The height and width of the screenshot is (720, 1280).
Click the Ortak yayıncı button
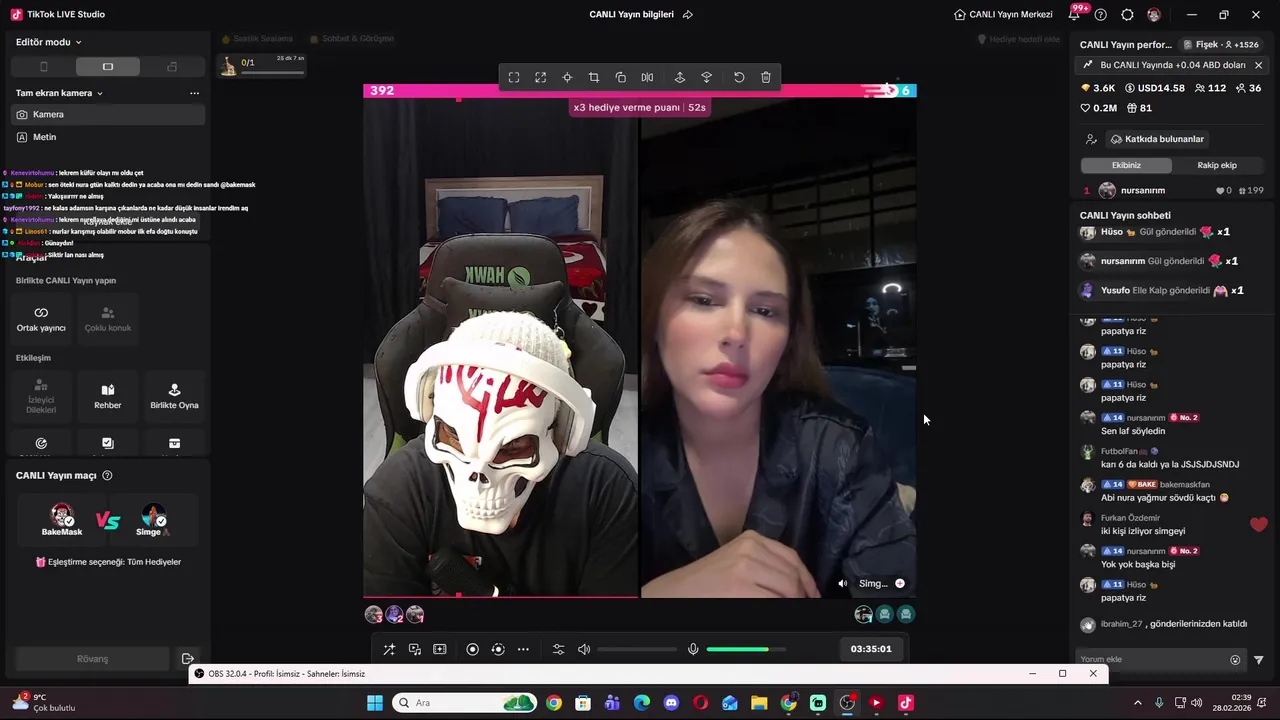point(41,319)
